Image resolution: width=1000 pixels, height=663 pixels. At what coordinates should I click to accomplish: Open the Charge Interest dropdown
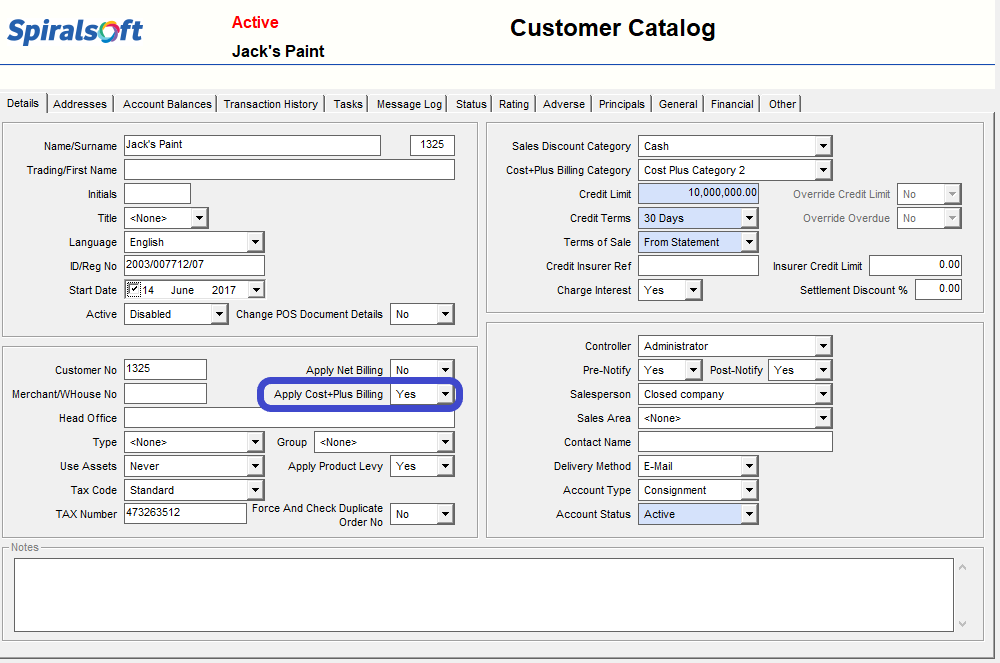coord(693,290)
